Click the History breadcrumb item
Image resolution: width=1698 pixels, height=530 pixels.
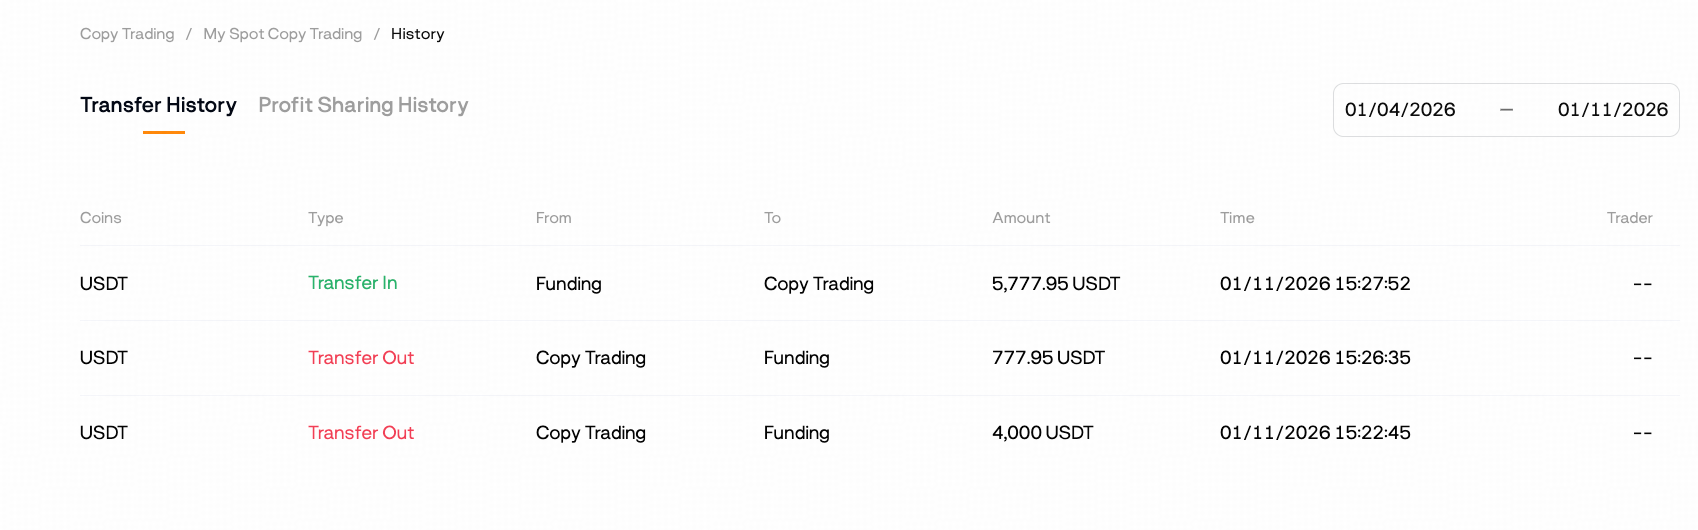(417, 34)
